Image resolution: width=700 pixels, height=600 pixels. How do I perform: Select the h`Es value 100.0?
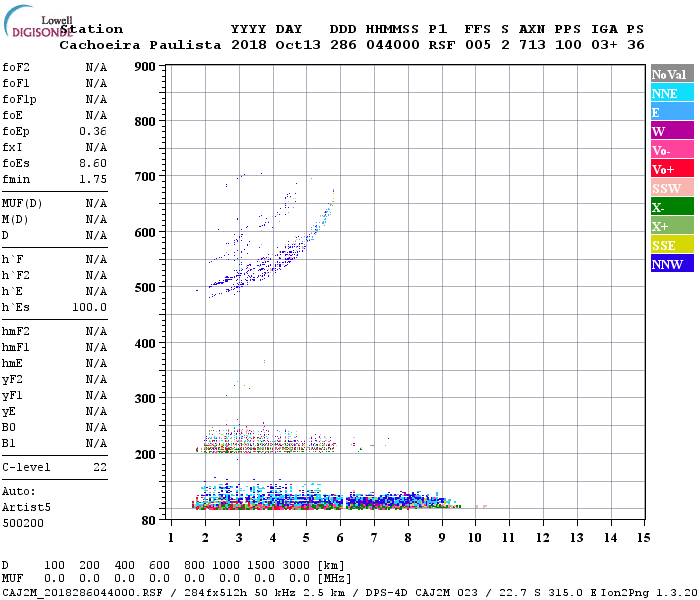(89, 307)
